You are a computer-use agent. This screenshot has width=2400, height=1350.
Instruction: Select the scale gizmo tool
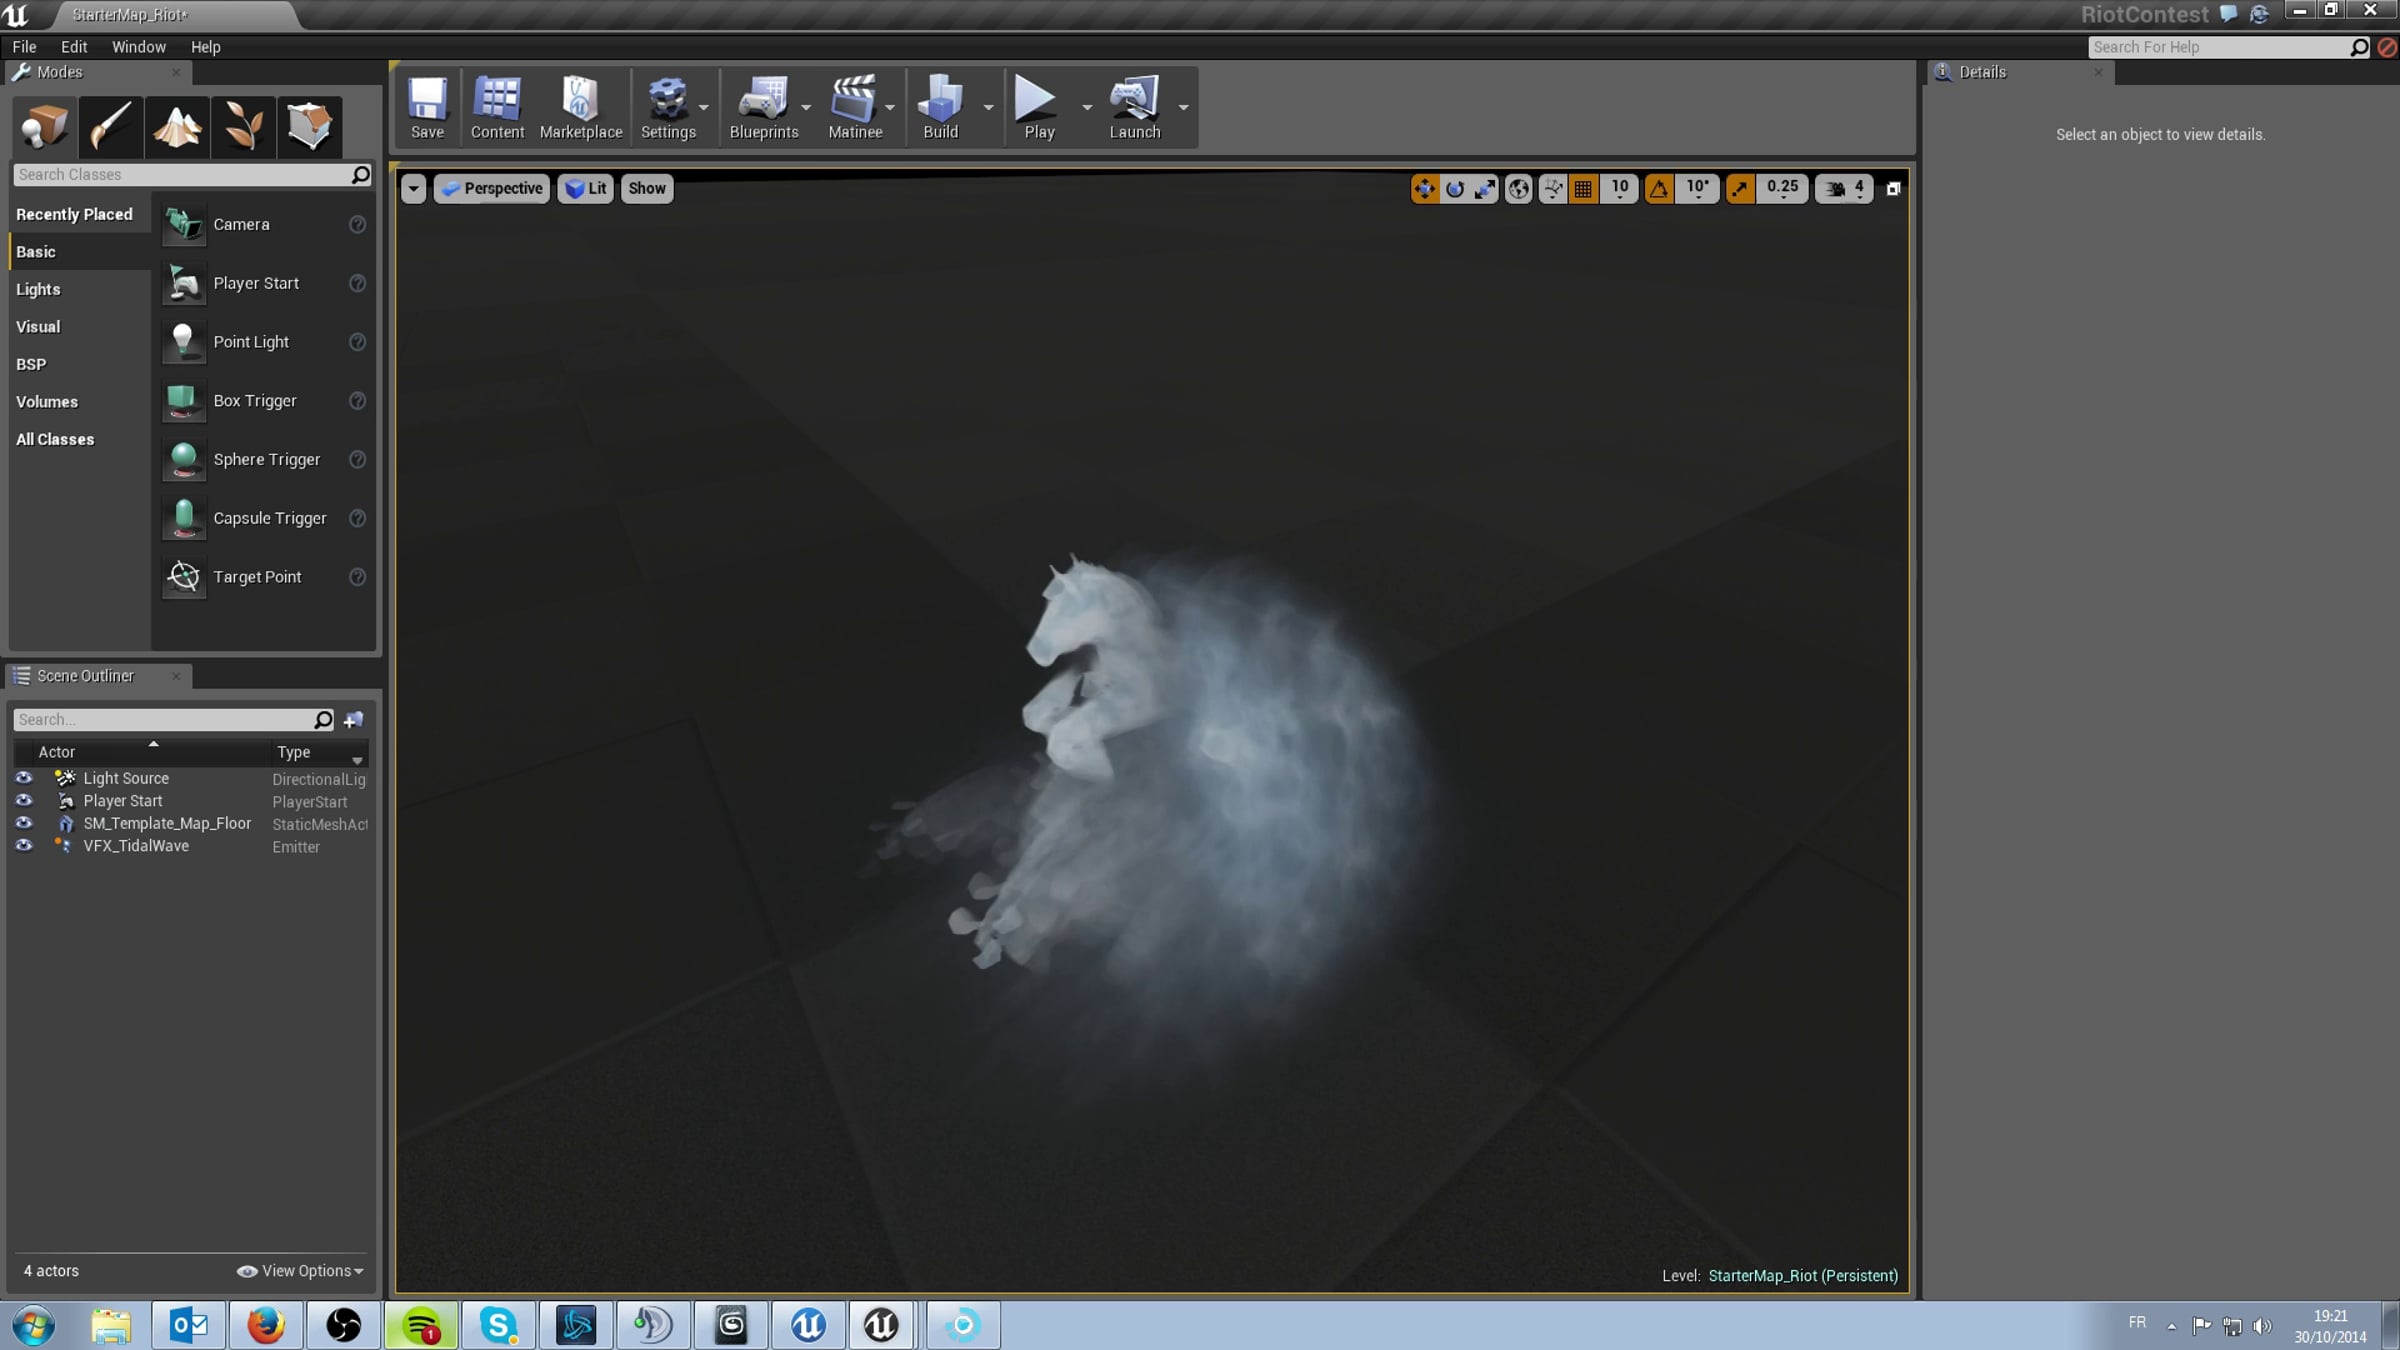pyautogui.click(x=1485, y=188)
